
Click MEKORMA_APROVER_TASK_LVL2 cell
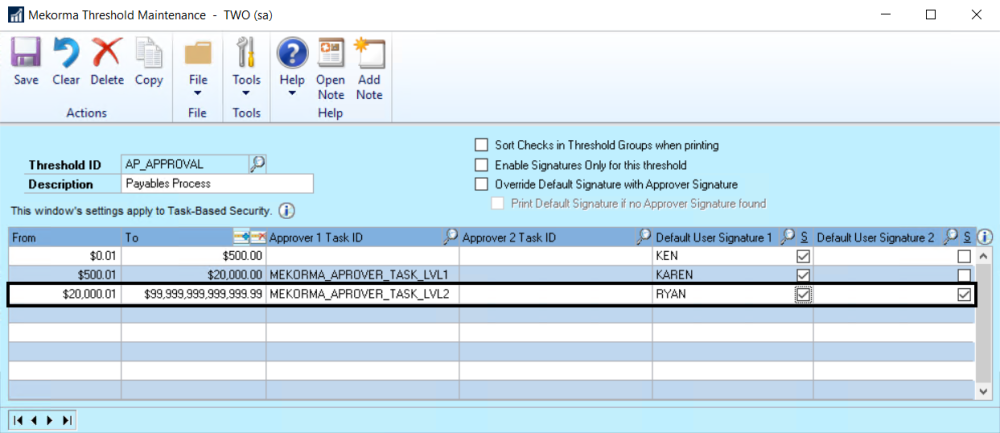click(x=363, y=295)
